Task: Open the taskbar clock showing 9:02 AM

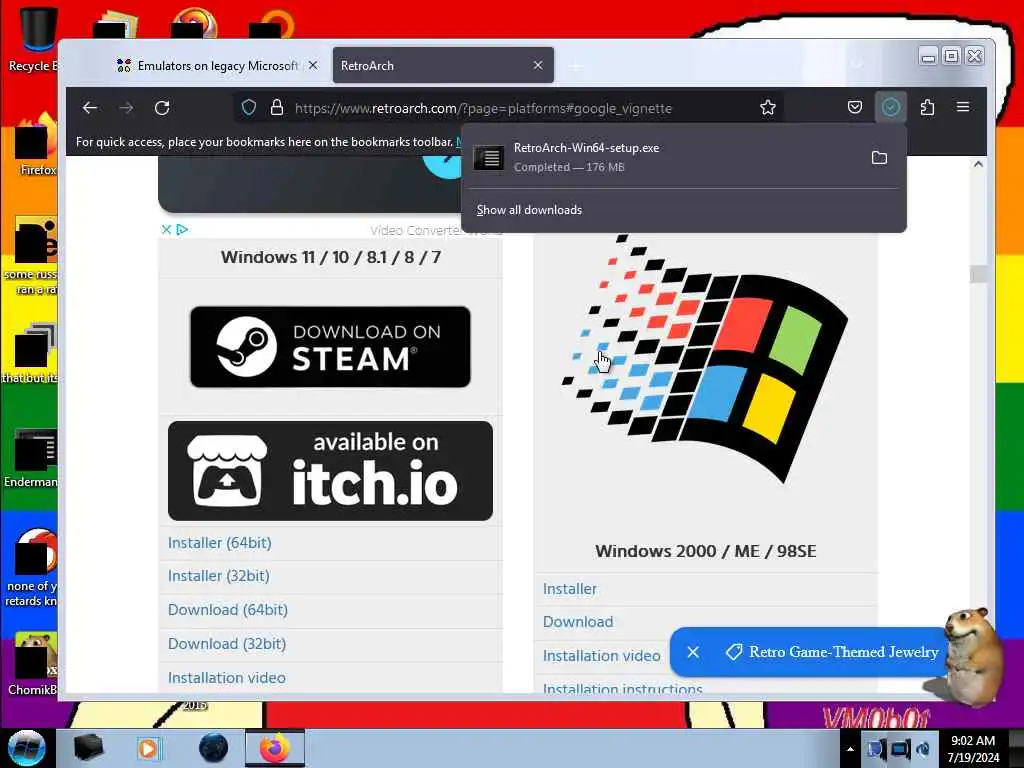Action: pyautogui.click(x=973, y=748)
